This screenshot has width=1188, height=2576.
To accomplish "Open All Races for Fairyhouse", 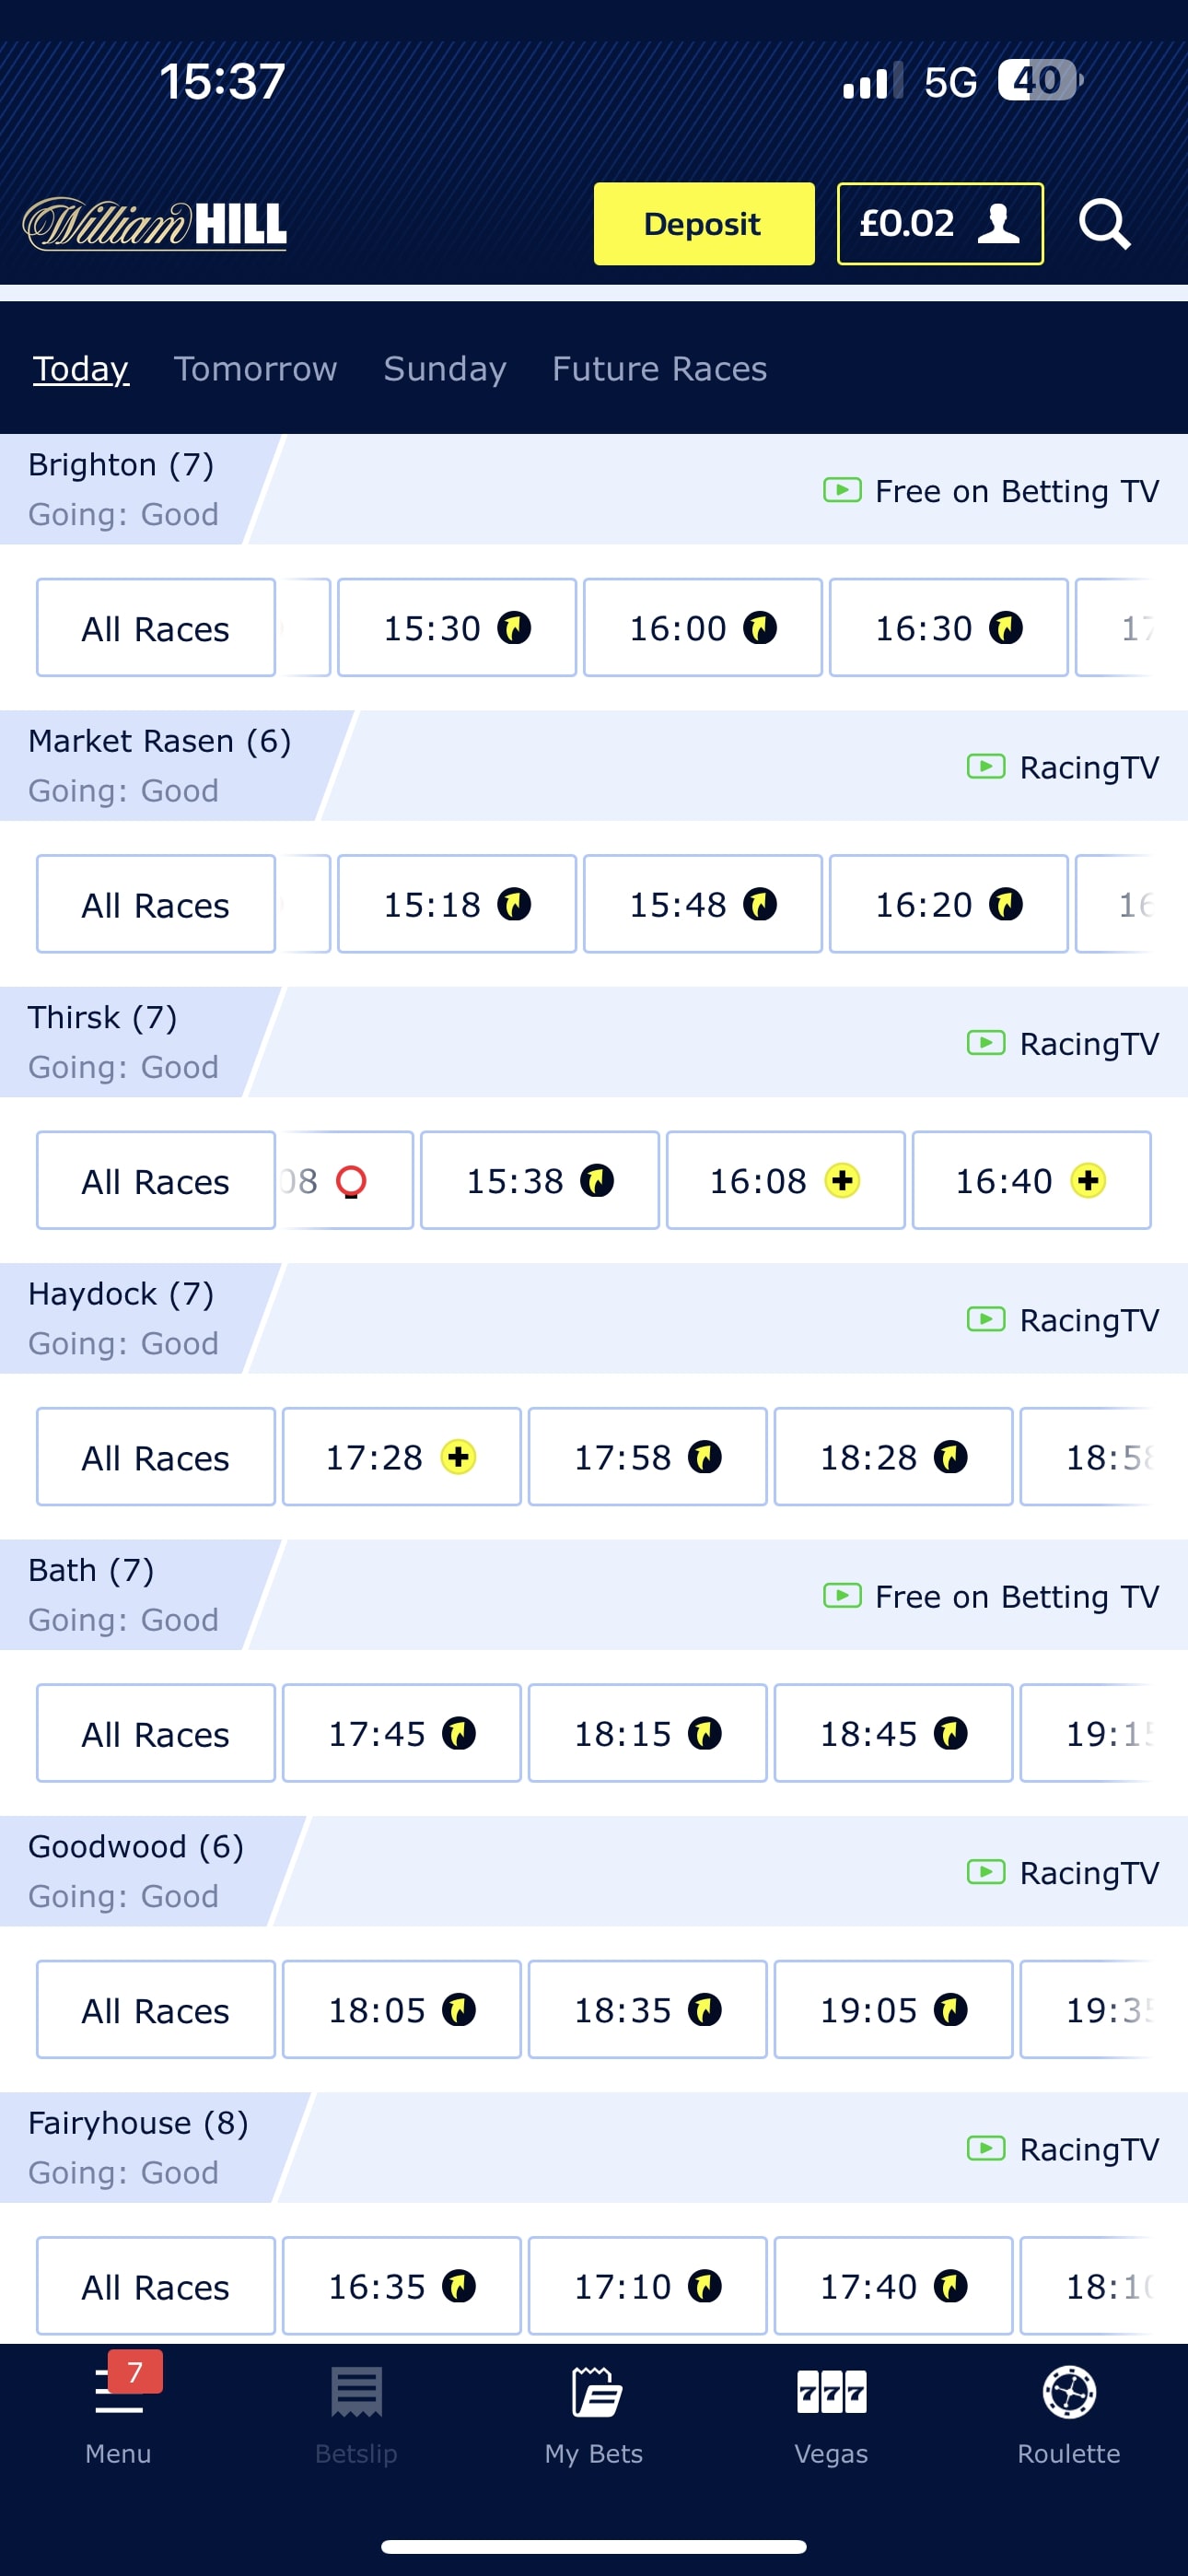I will 155,2287.
